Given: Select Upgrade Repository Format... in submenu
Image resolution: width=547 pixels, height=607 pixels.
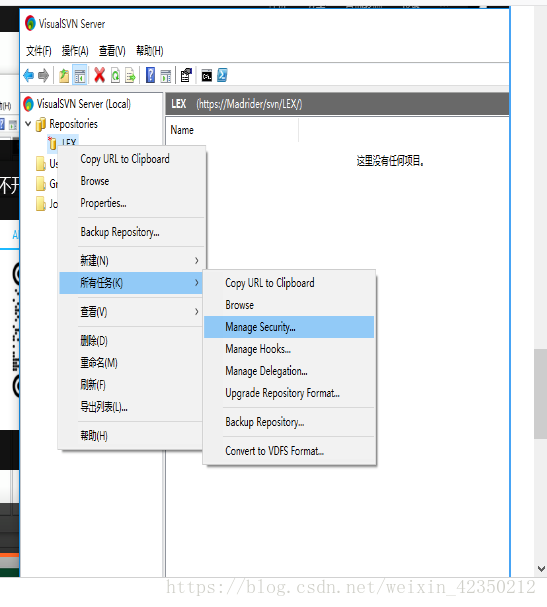Looking at the screenshot, I should point(289,393).
